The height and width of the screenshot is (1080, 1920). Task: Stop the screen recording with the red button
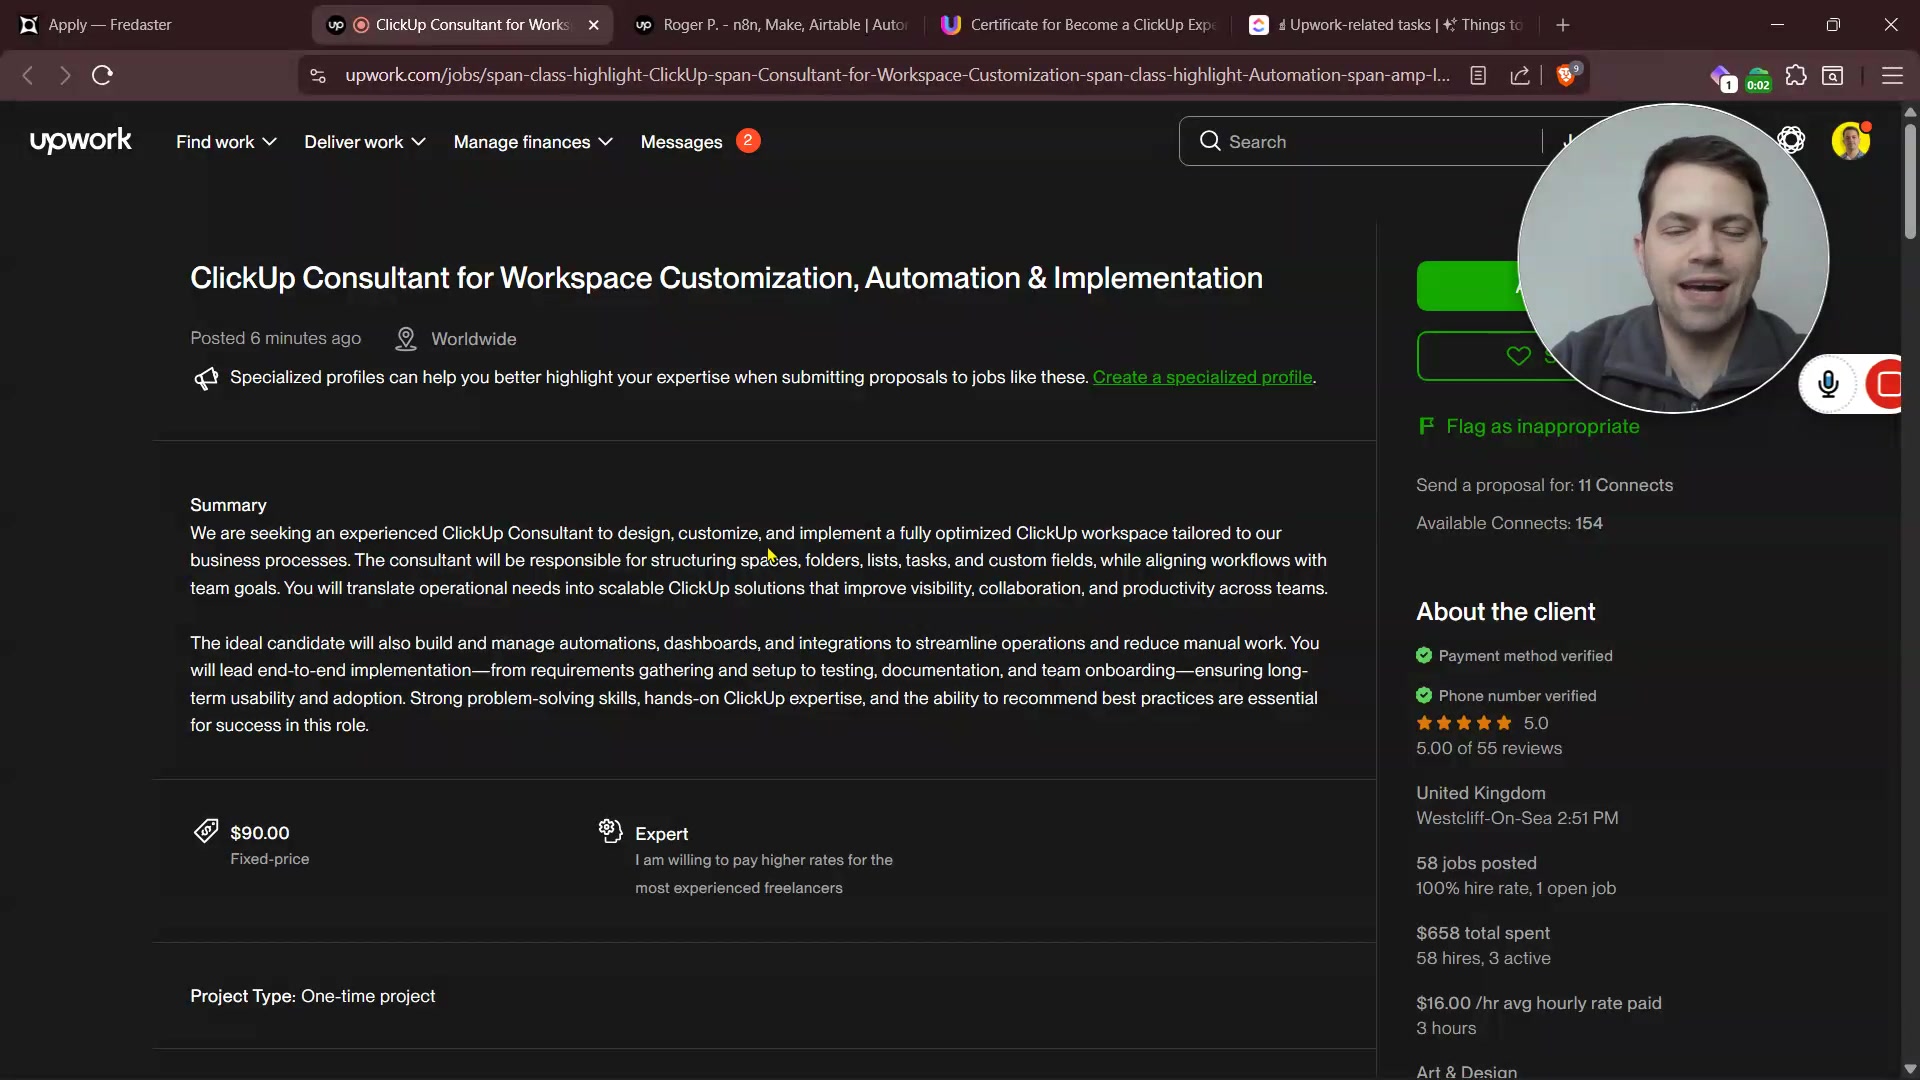tap(1888, 384)
